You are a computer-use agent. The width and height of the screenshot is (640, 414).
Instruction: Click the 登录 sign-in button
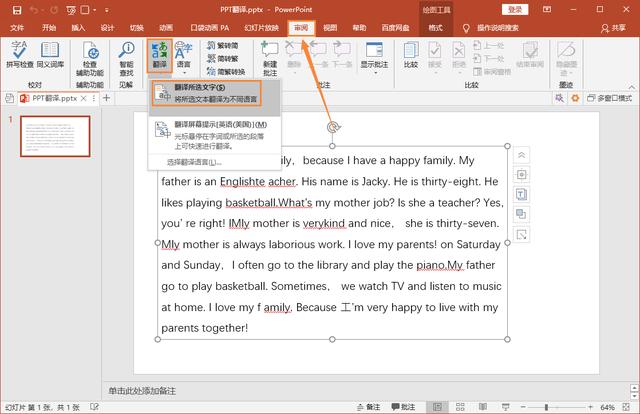coord(515,9)
